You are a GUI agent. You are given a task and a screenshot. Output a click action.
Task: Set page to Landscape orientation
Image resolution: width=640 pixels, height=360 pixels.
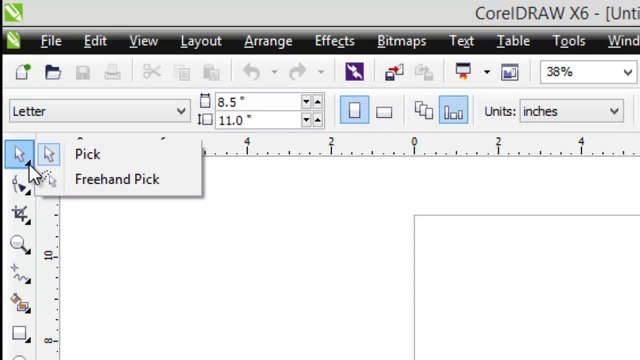(384, 111)
